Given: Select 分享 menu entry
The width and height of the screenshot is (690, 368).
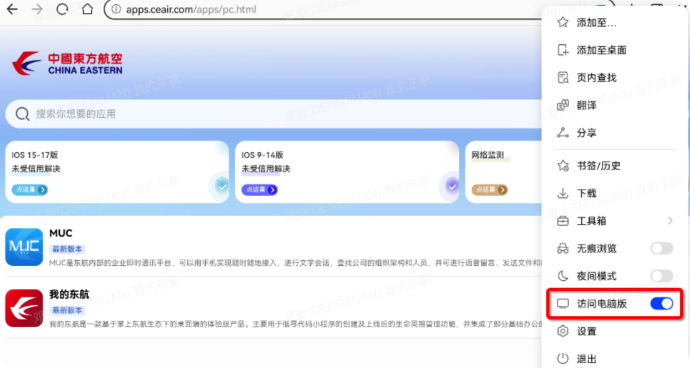Looking at the screenshot, I should 615,133.
